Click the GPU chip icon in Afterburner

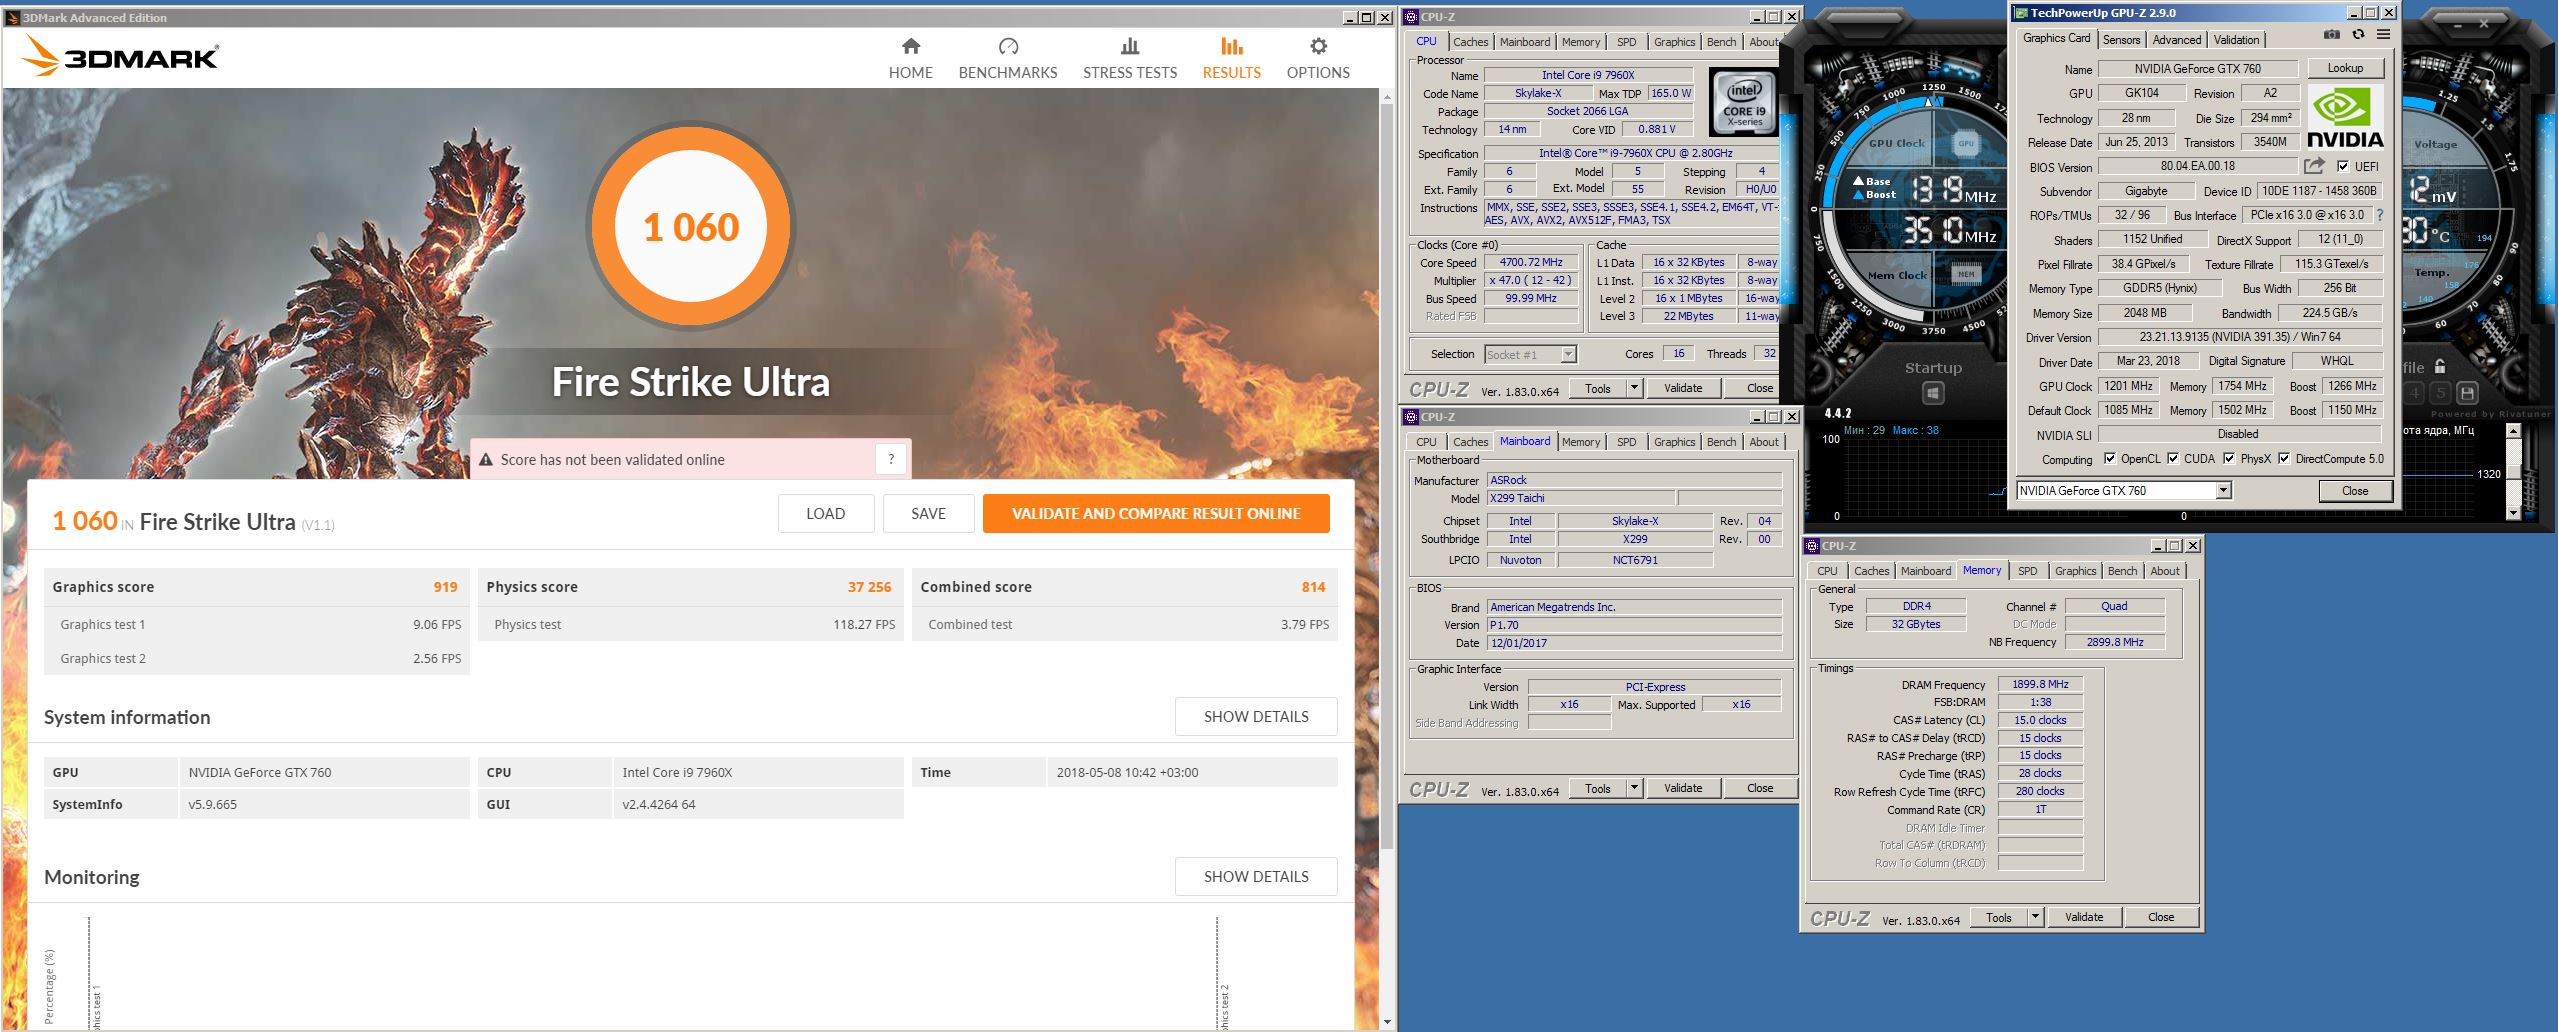1966,143
